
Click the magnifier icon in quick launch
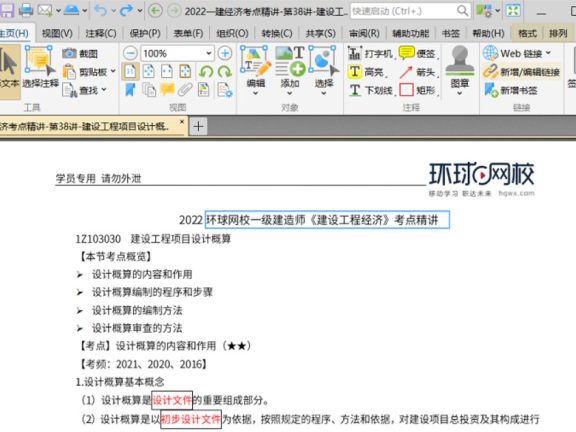click(463, 11)
